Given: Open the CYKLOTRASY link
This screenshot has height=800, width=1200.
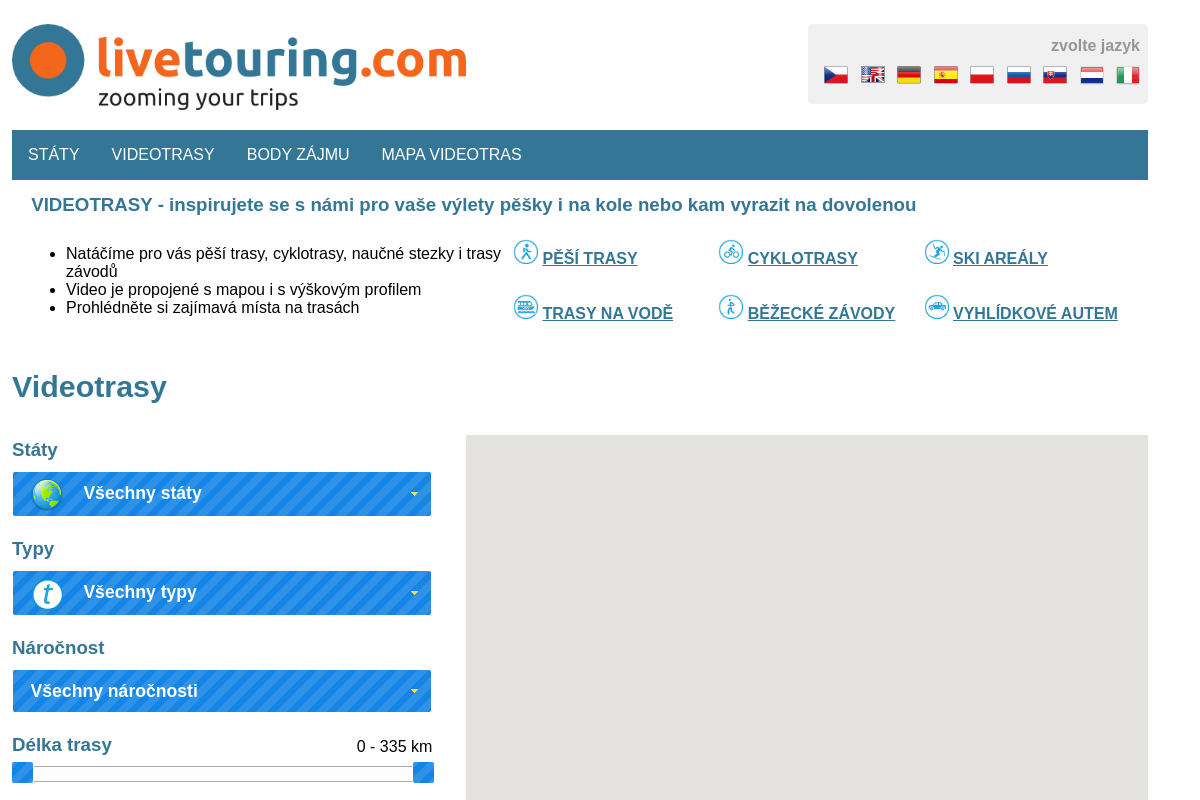Looking at the screenshot, I should (x=802, y=258).
